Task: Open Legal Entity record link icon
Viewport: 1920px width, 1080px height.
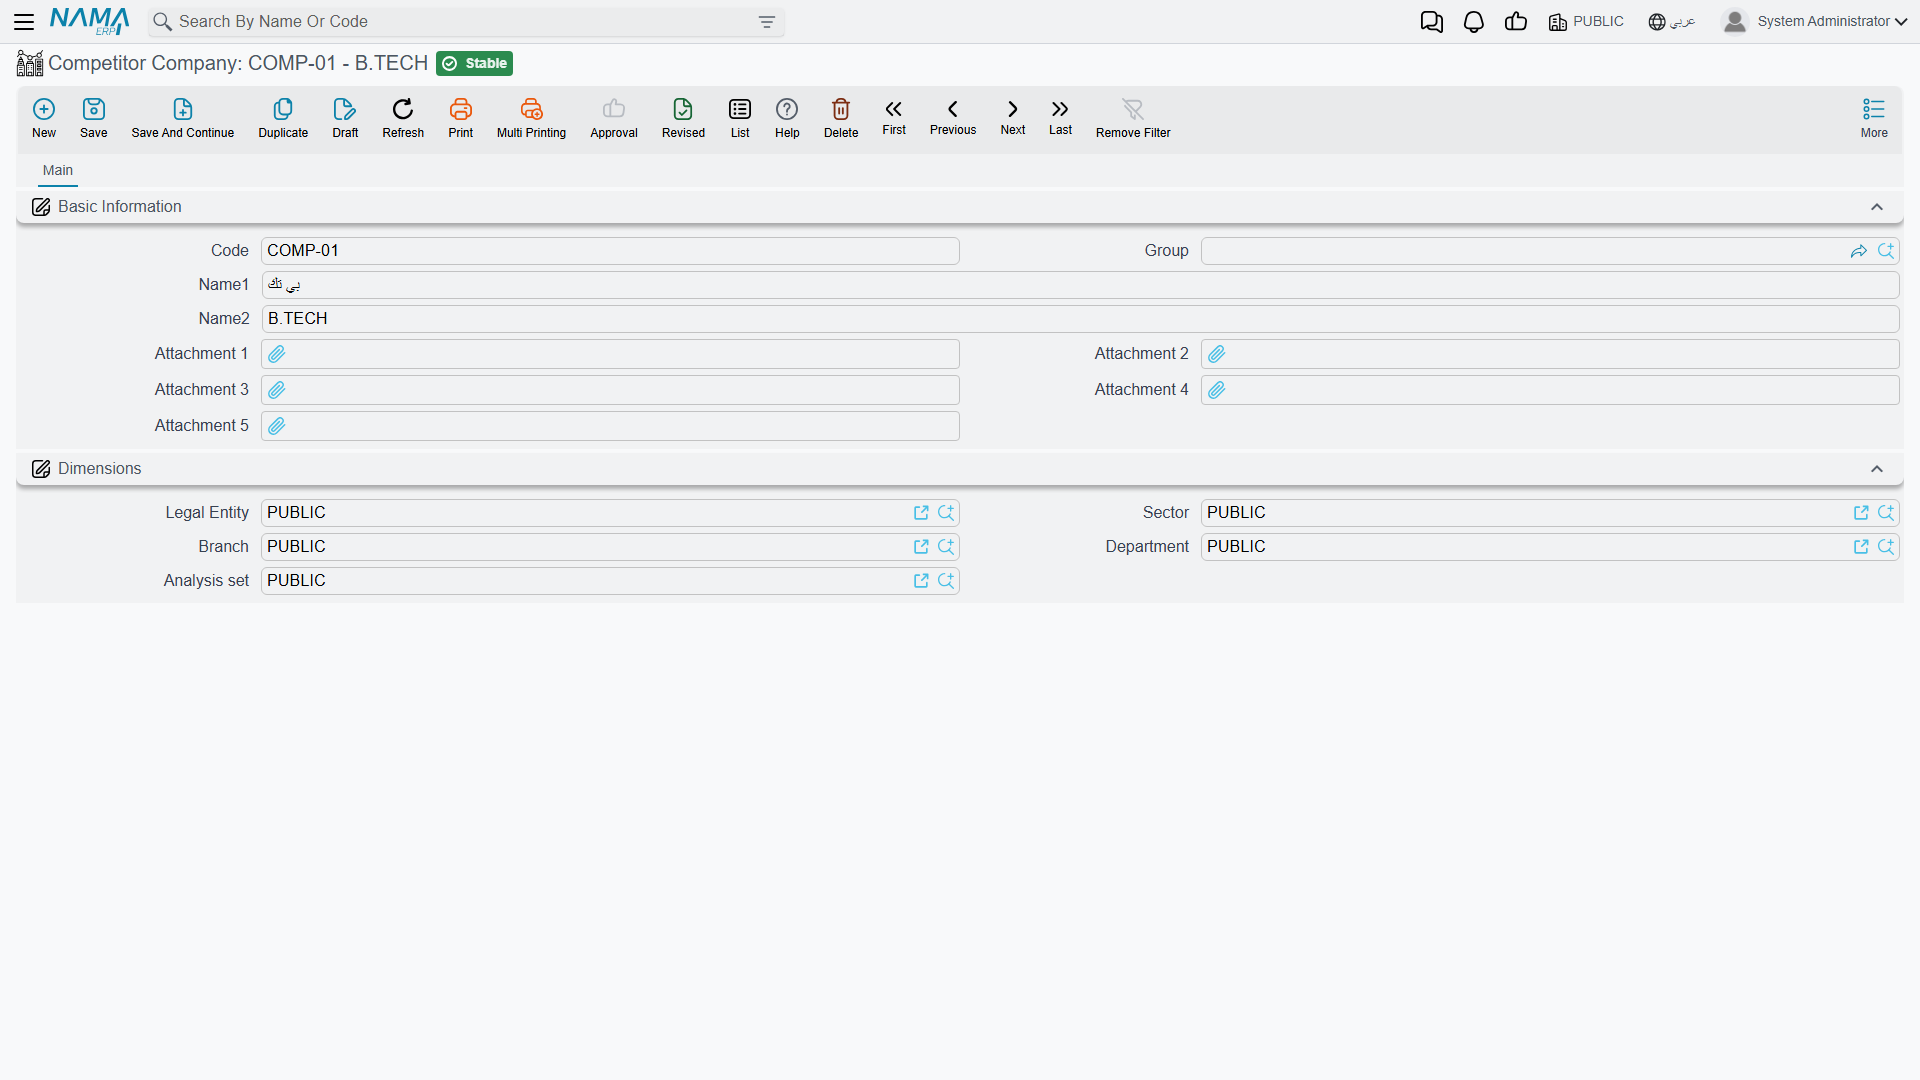Action: click(x=921, y=513)
